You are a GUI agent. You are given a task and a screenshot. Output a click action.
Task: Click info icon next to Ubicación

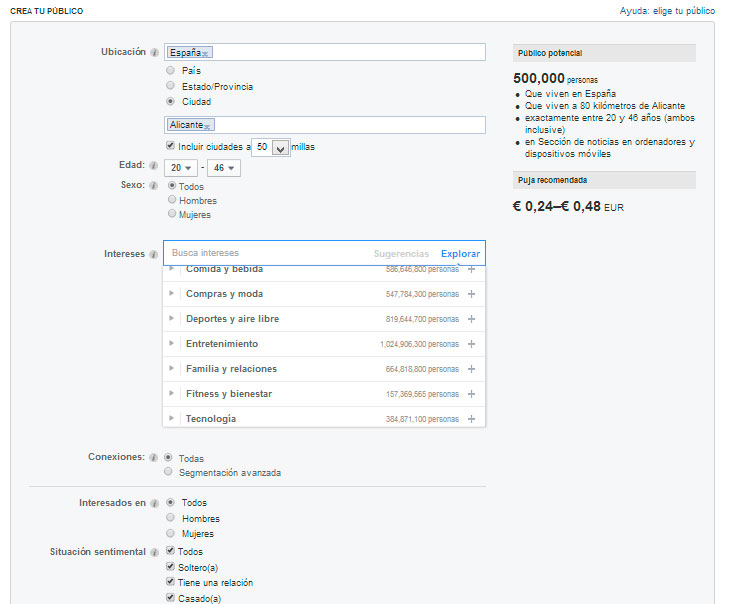(154, 52)
